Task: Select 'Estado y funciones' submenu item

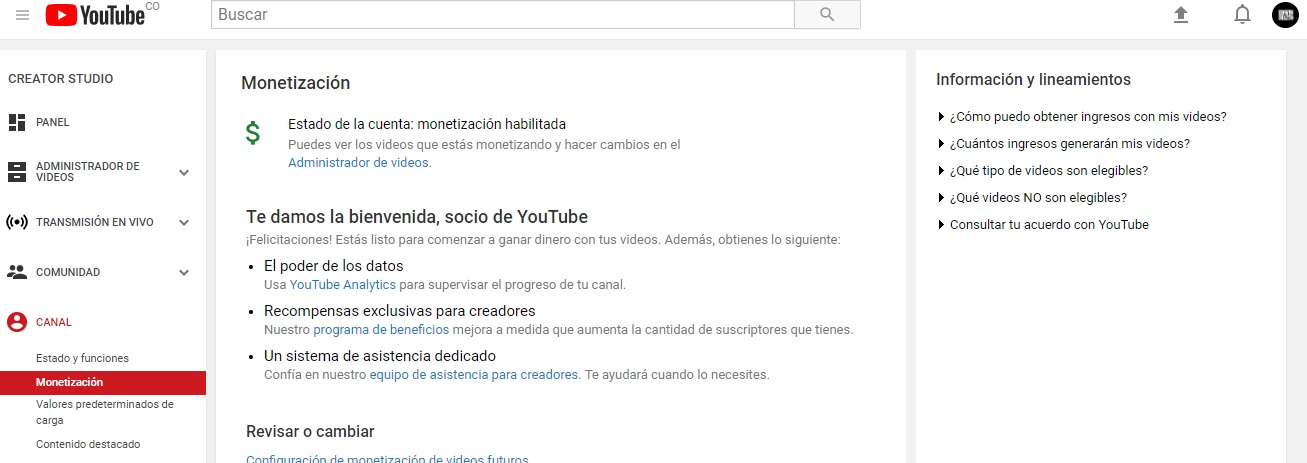Action: [x=82, y=358]
